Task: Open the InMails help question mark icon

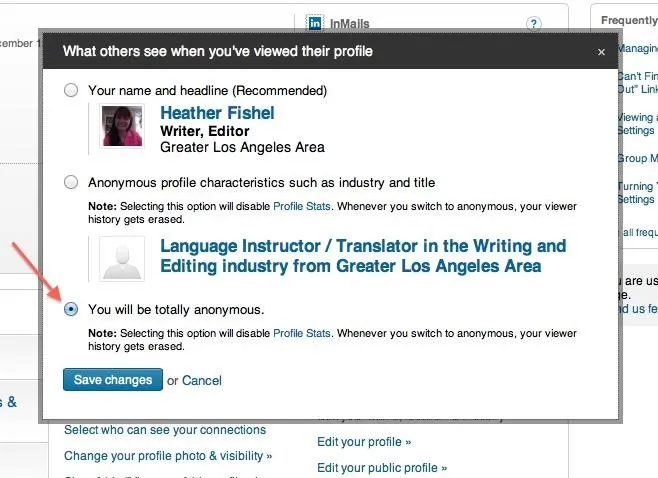Action: click(x=533, y=24)
